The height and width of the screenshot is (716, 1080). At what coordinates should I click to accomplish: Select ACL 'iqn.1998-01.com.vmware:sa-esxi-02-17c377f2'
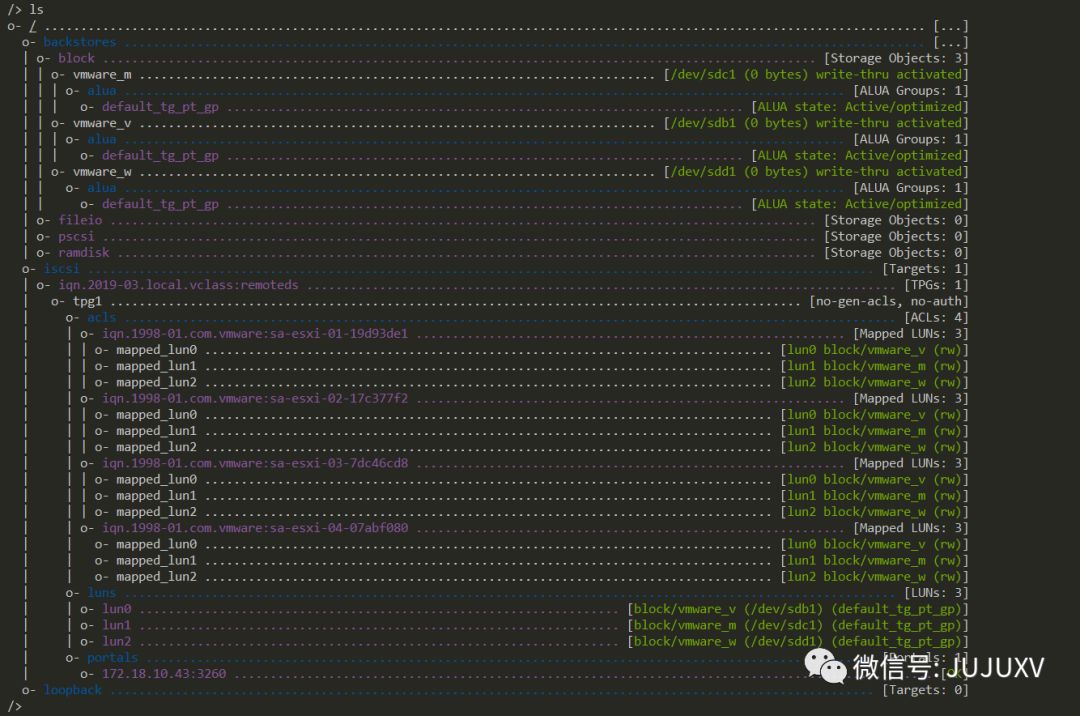tap(255, 398)
